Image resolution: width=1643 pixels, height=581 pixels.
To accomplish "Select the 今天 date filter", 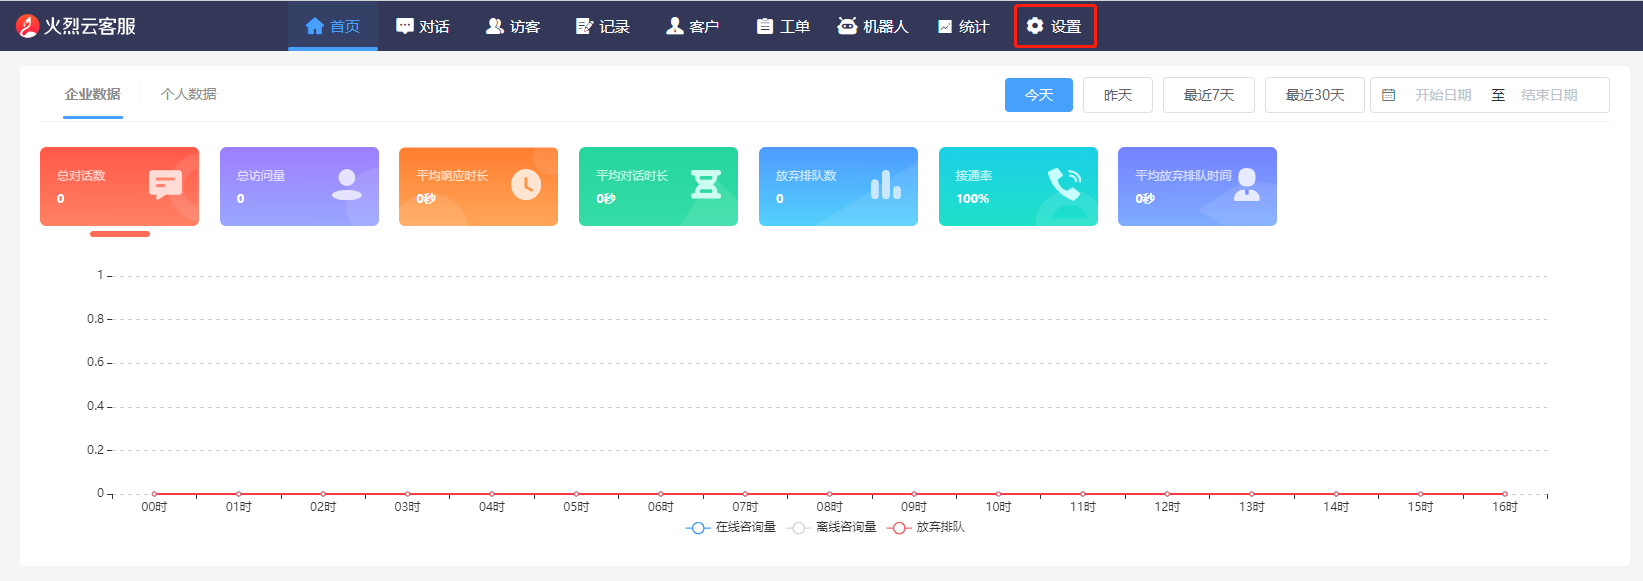I will click(x=1039, y=95).
